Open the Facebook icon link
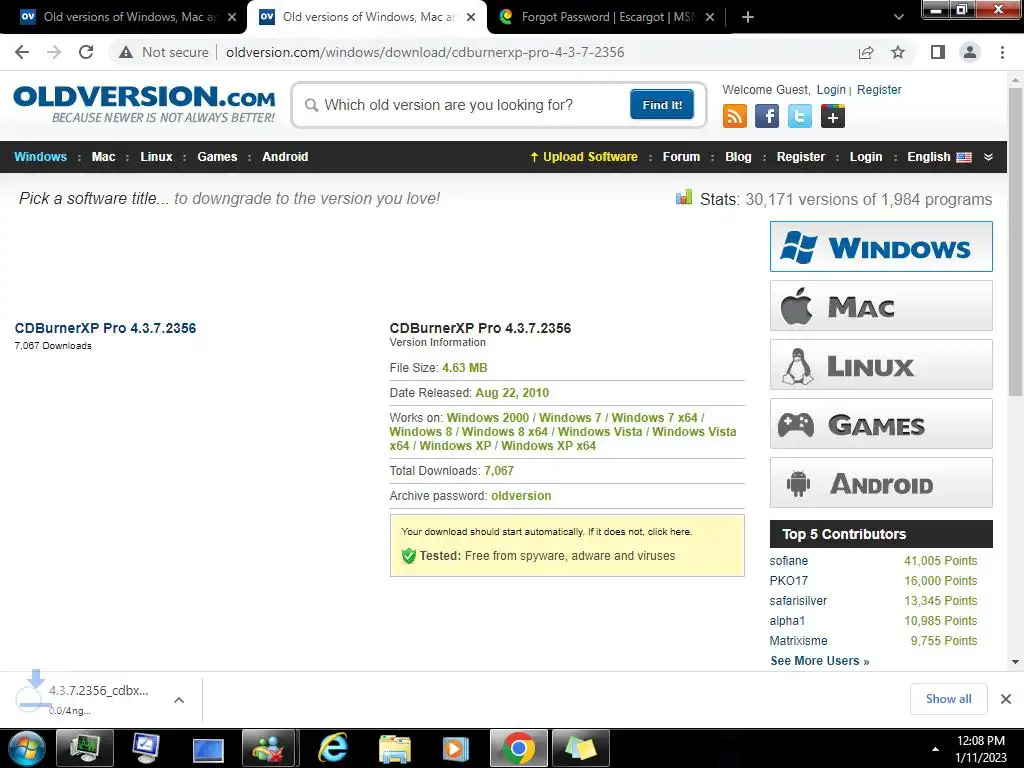The height and width of the screenshot is (768, 1024). 767,117
